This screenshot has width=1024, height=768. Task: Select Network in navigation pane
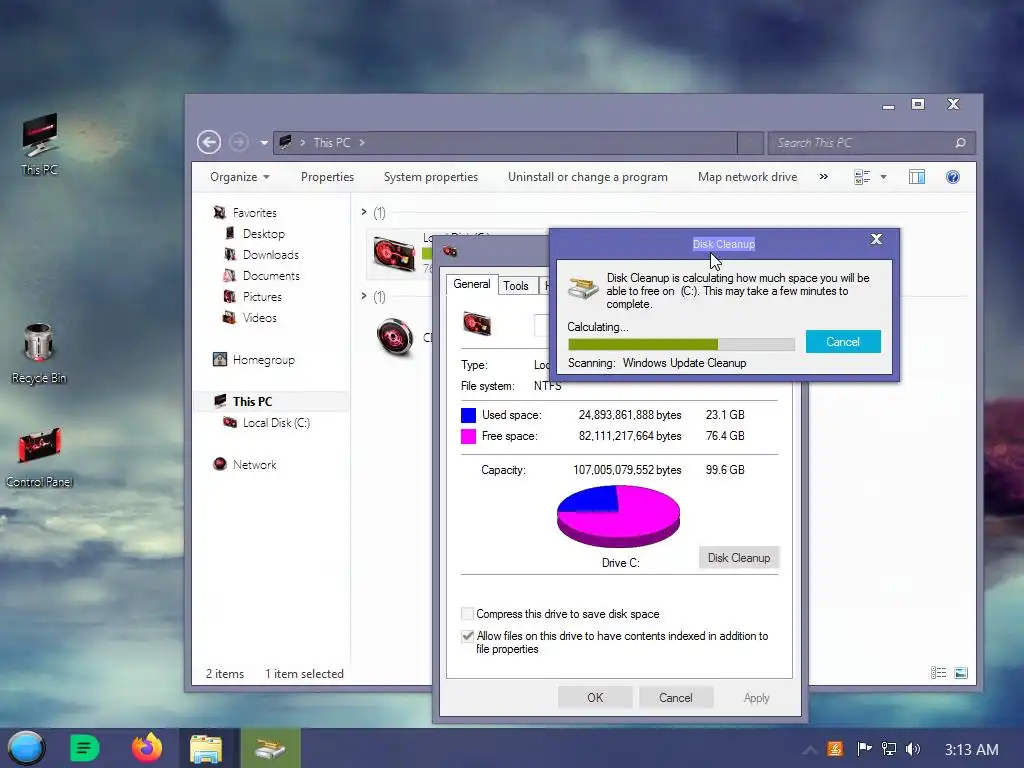255,464
